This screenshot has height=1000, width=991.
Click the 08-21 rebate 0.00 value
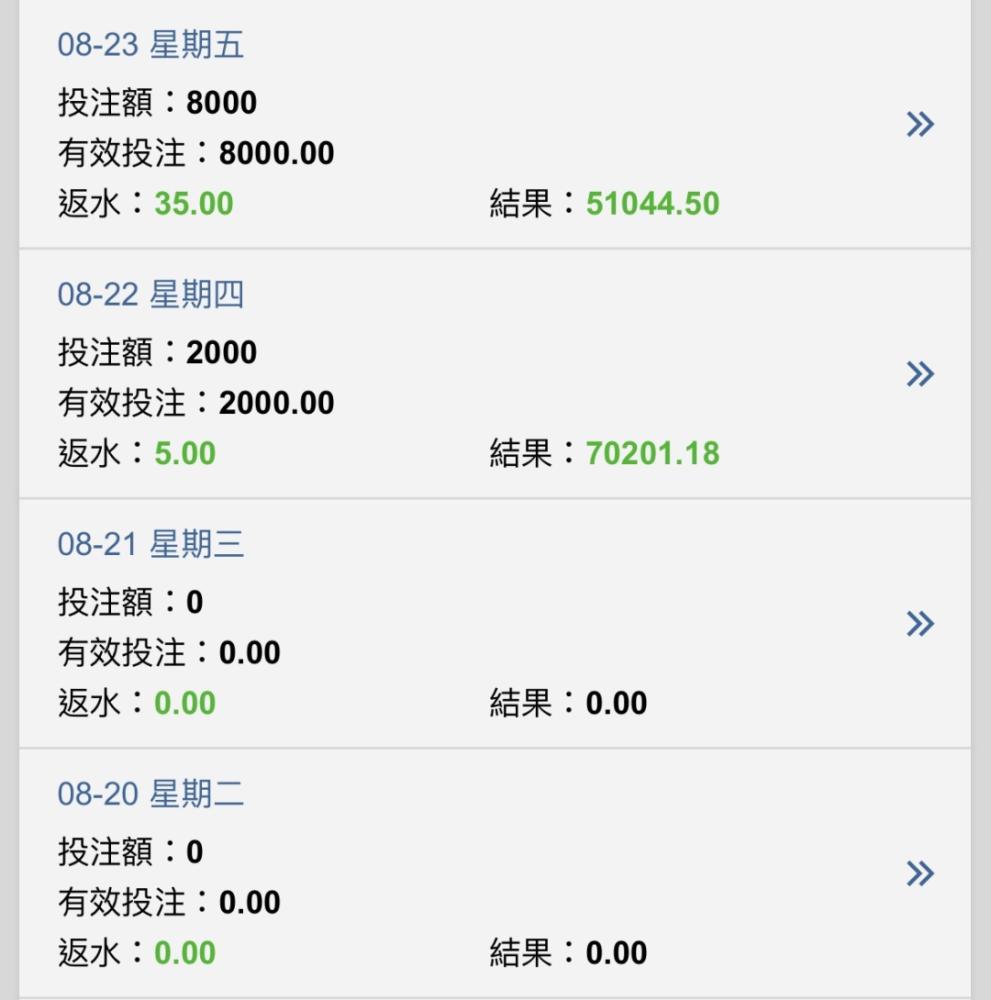point(185,703)
